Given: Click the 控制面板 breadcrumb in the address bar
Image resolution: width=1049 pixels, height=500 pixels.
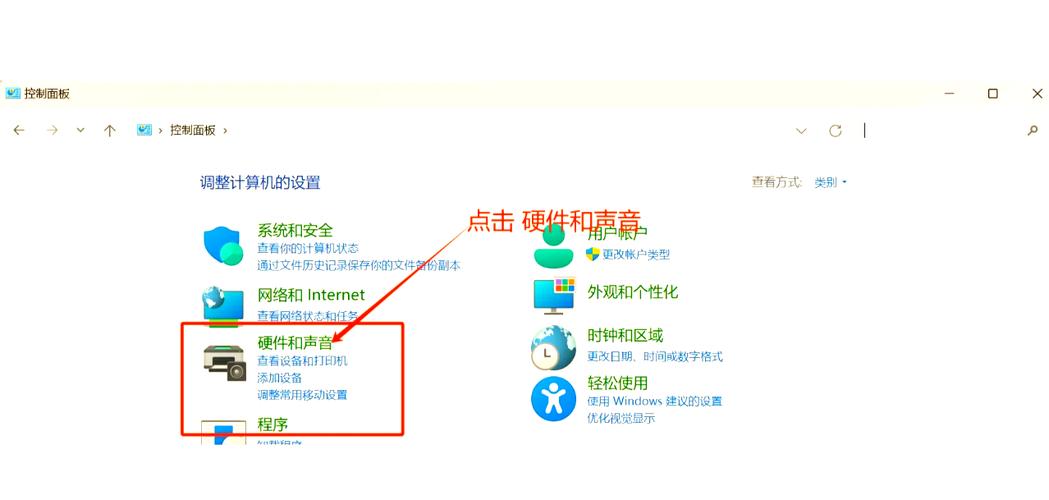Looking at the screenshot, I should [193, 131].
